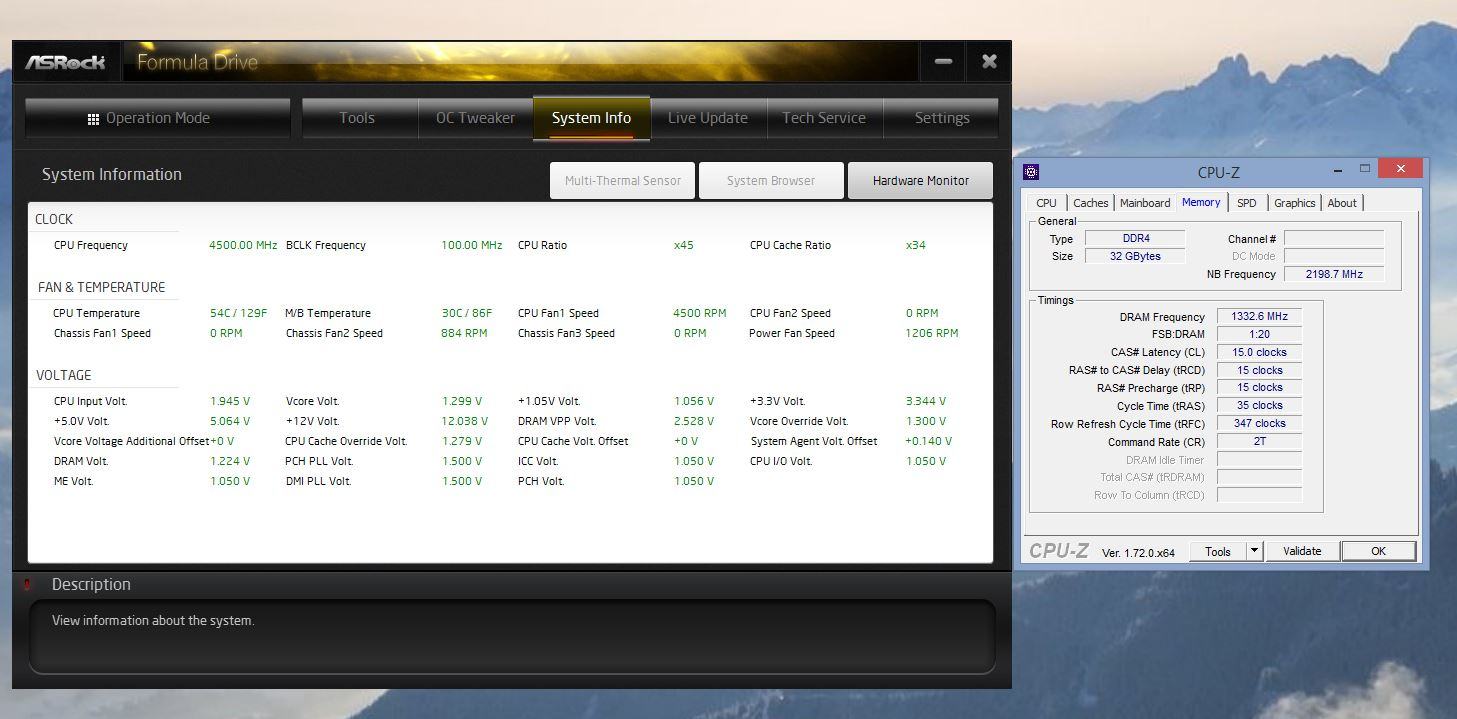Screen dimensions: 1457x719
Task: Select the Memory tab in CPU-Z
Action: click(1201, 202)
